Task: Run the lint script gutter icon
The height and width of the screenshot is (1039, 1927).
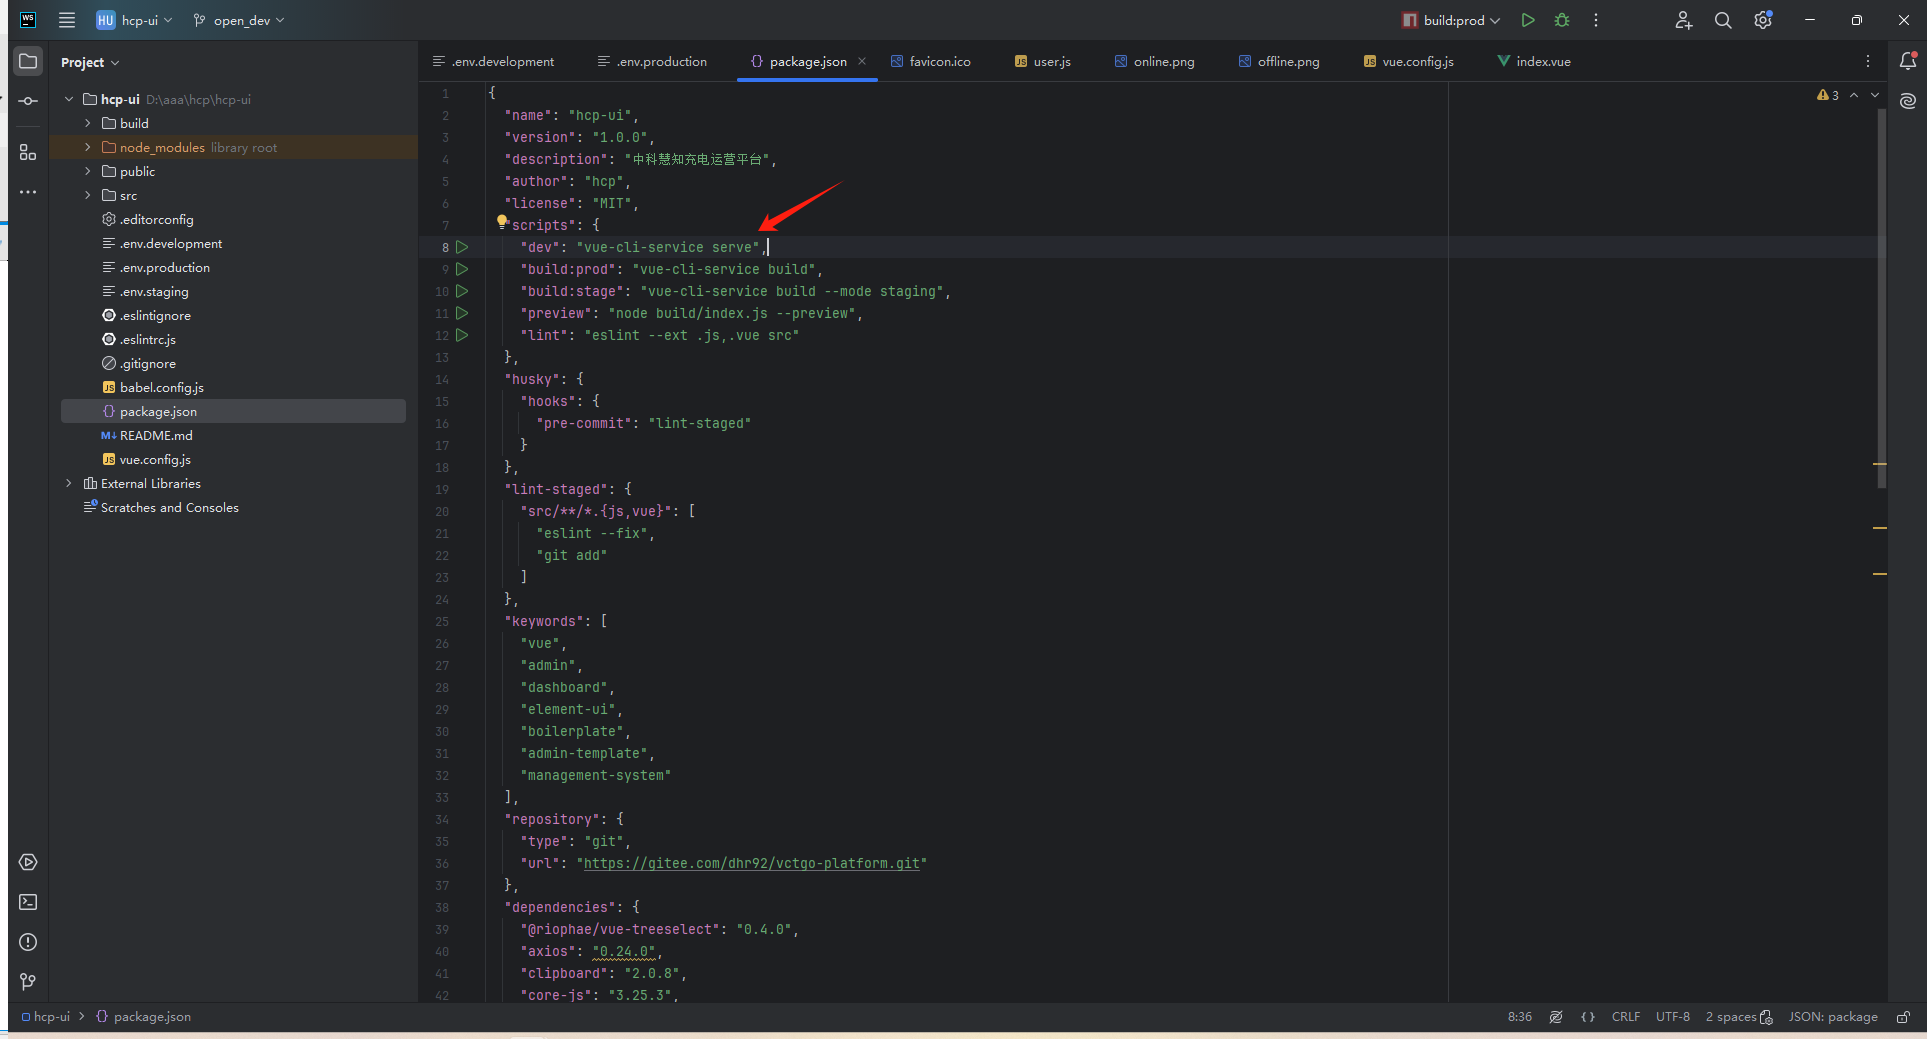Action: pyautogui.click(x=462, y=335)
